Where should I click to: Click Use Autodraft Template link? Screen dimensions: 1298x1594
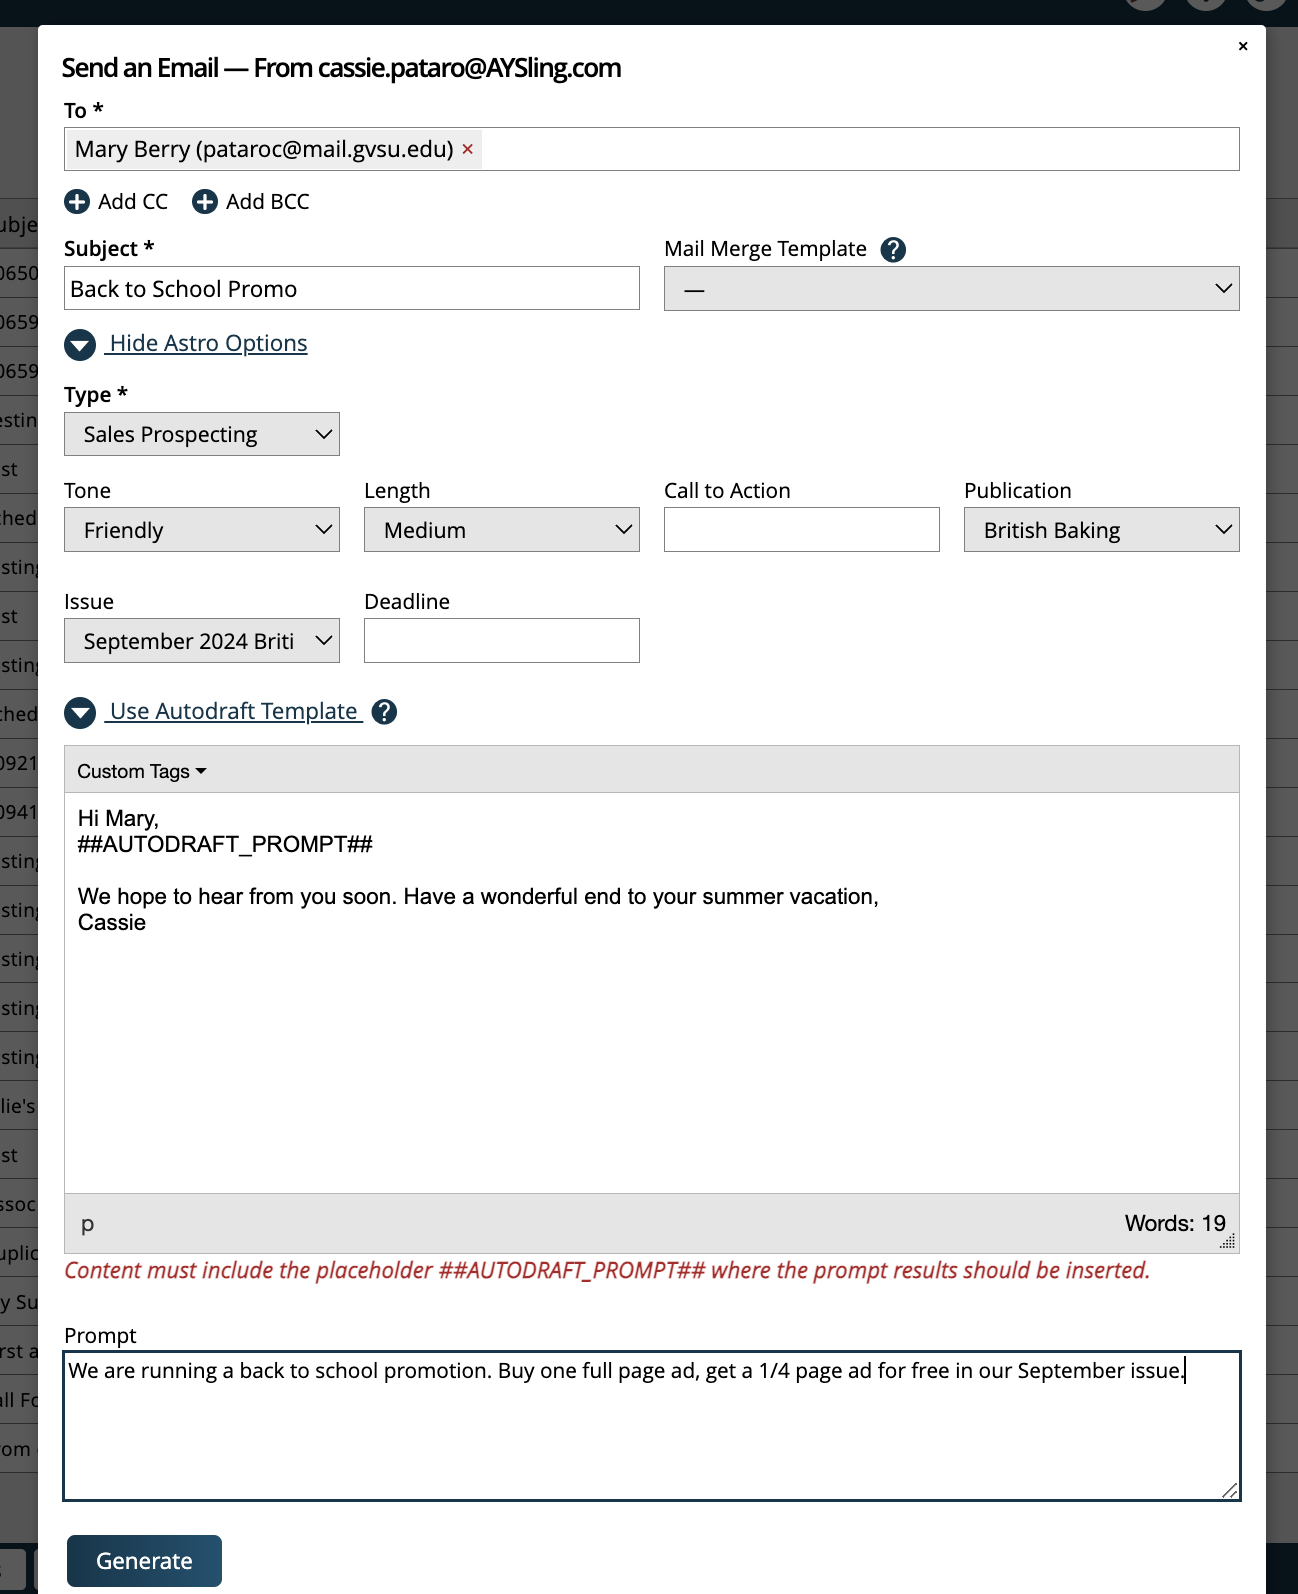[x=234, y=711]
